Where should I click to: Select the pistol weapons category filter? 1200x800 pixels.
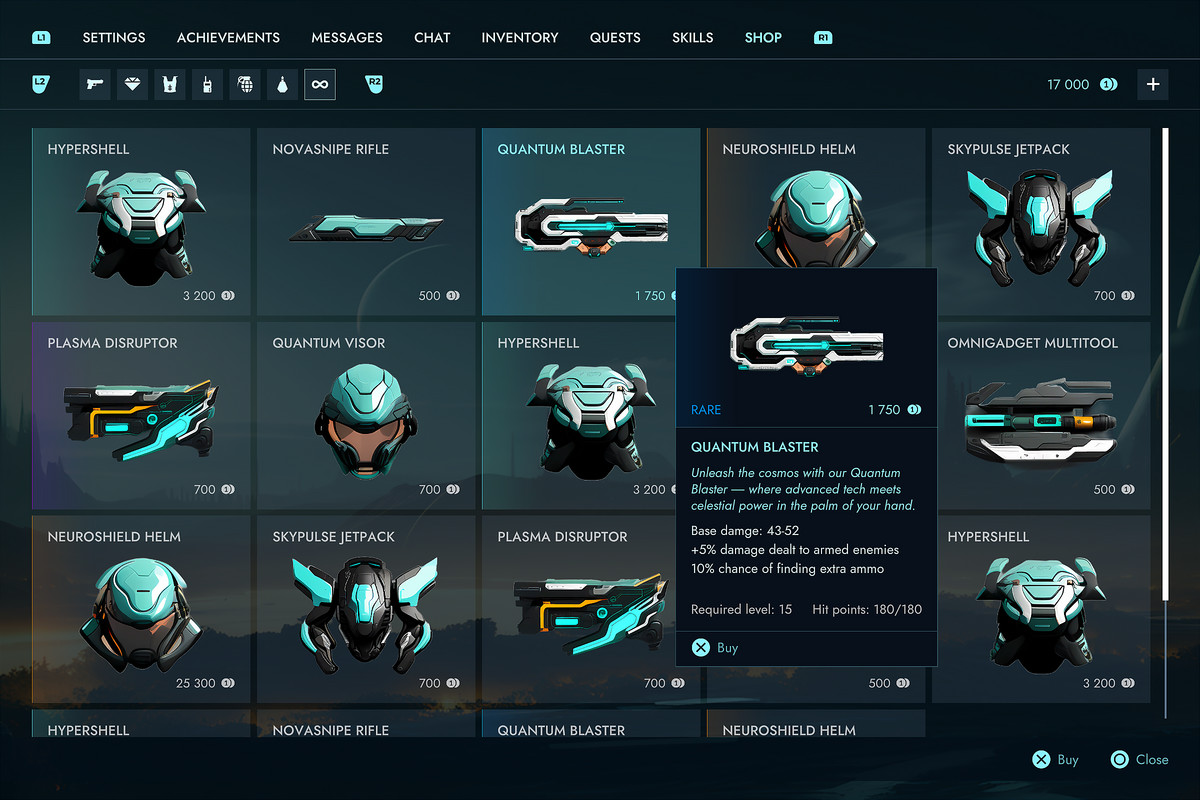tap(95, 84)
